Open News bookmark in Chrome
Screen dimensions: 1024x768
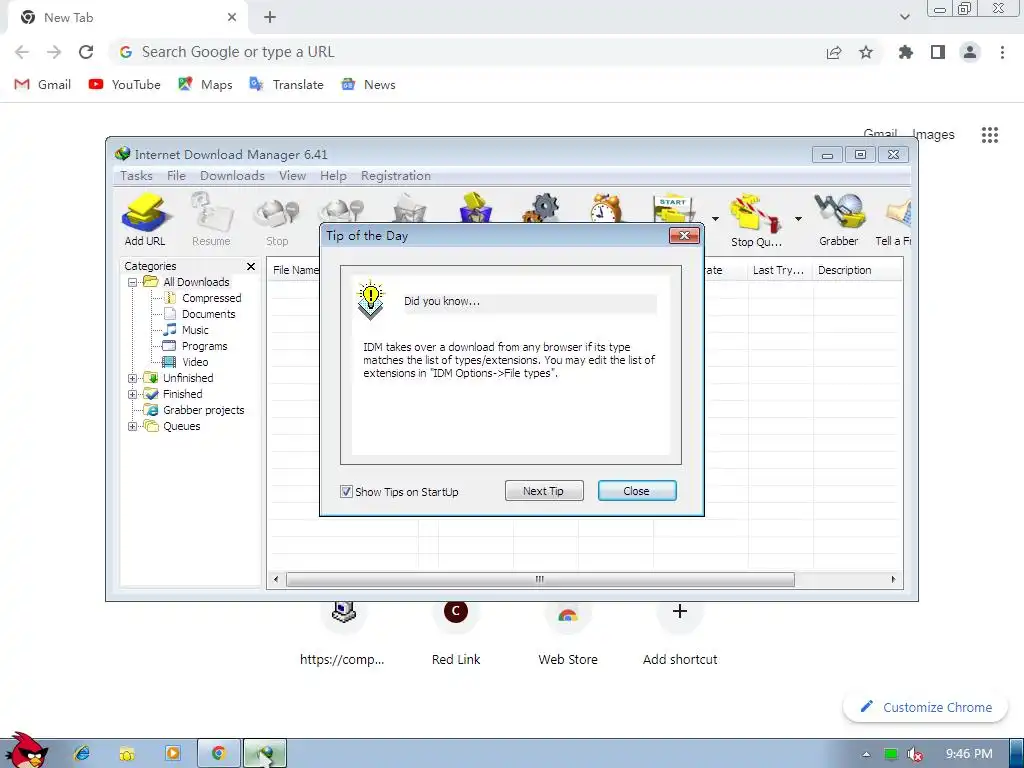(368, 85)
